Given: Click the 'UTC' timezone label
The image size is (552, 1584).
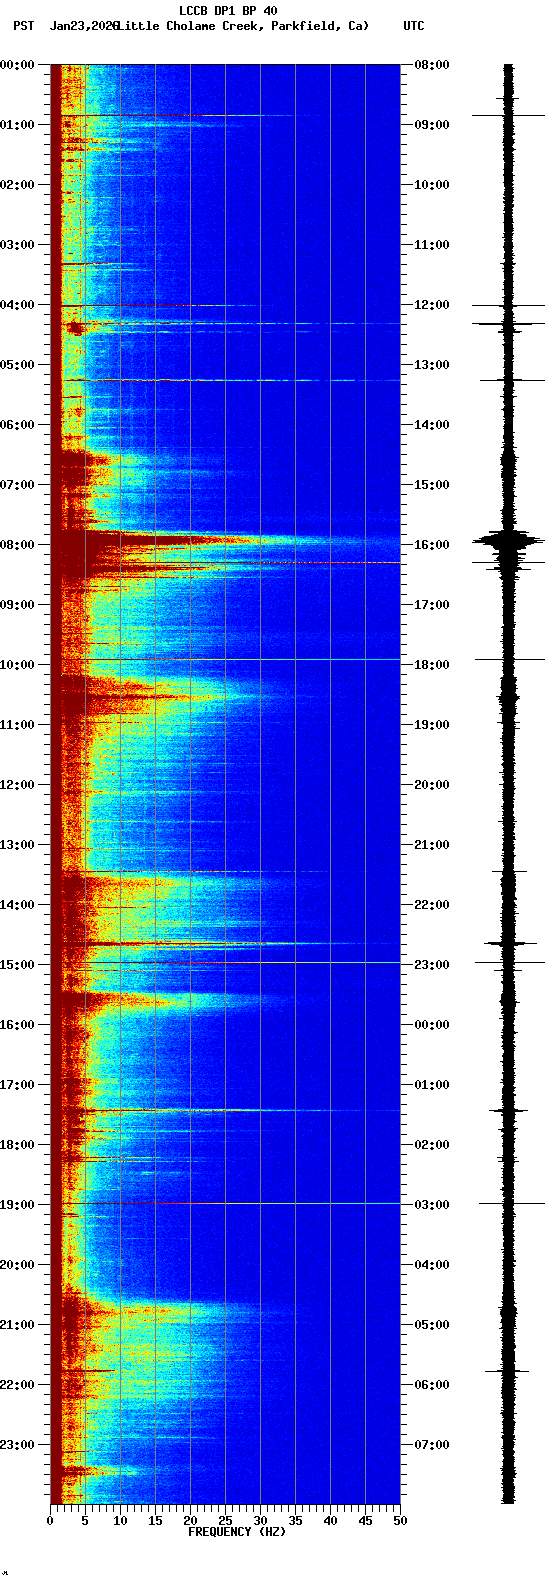Looking at the screenshot, I should pos(414,25).
